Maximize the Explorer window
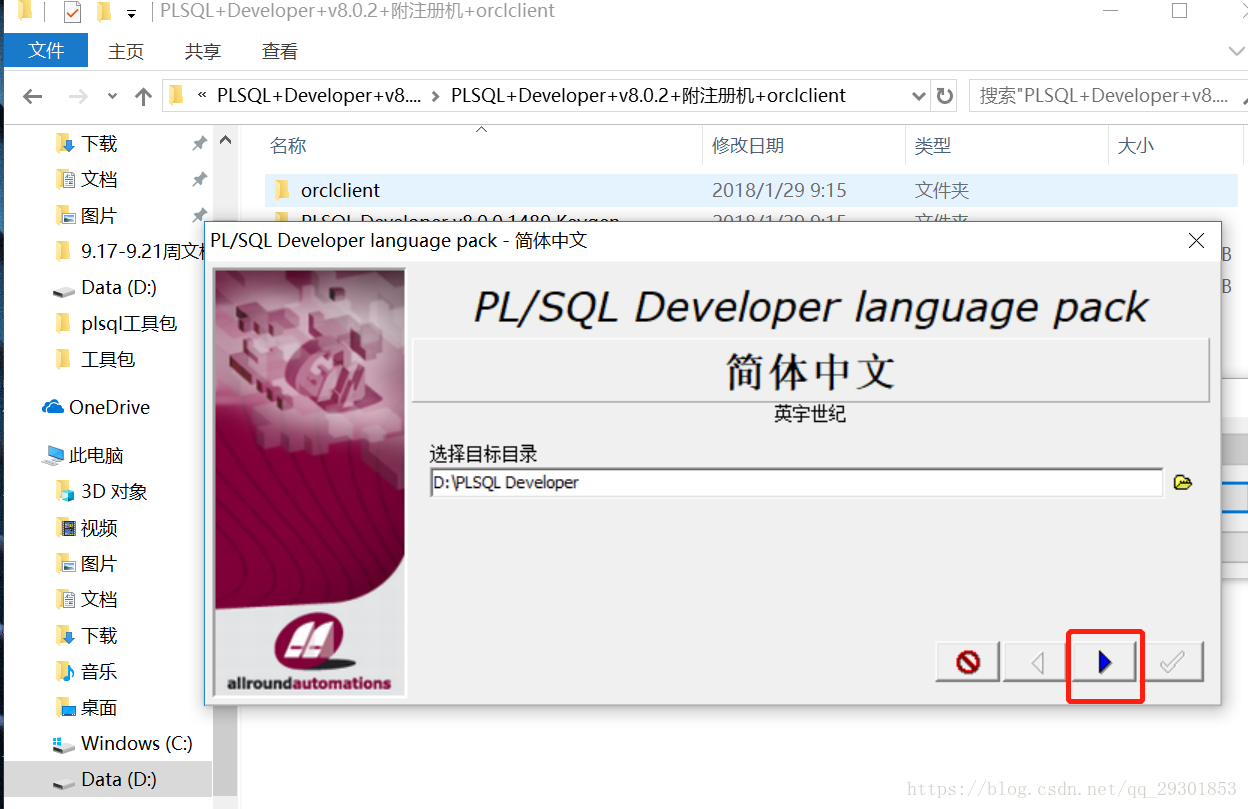The image size is (1248, 809). coord(1180,11)
